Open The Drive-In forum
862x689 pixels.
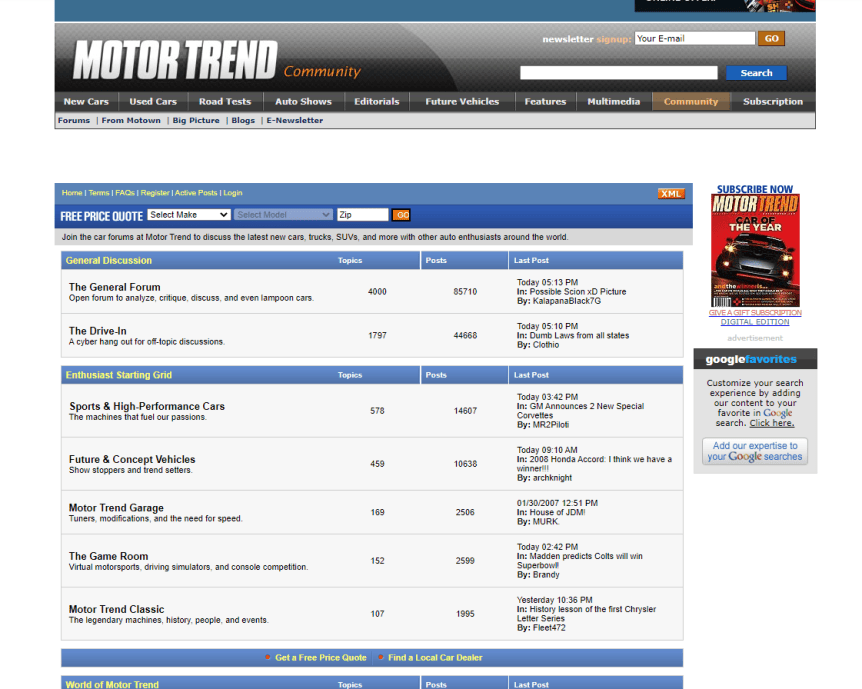(97, 331)
